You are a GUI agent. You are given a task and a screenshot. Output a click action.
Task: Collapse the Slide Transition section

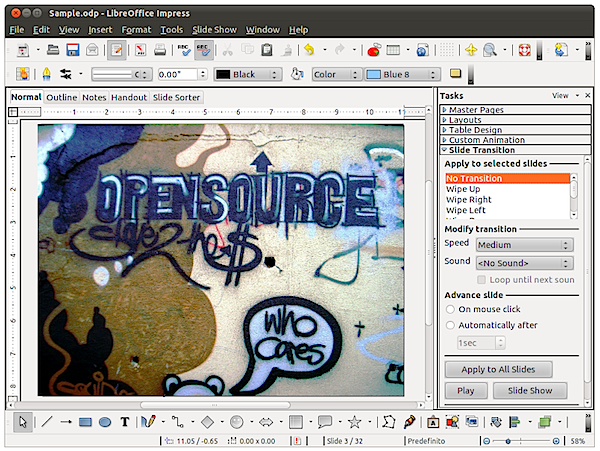(x=515, y=150)
